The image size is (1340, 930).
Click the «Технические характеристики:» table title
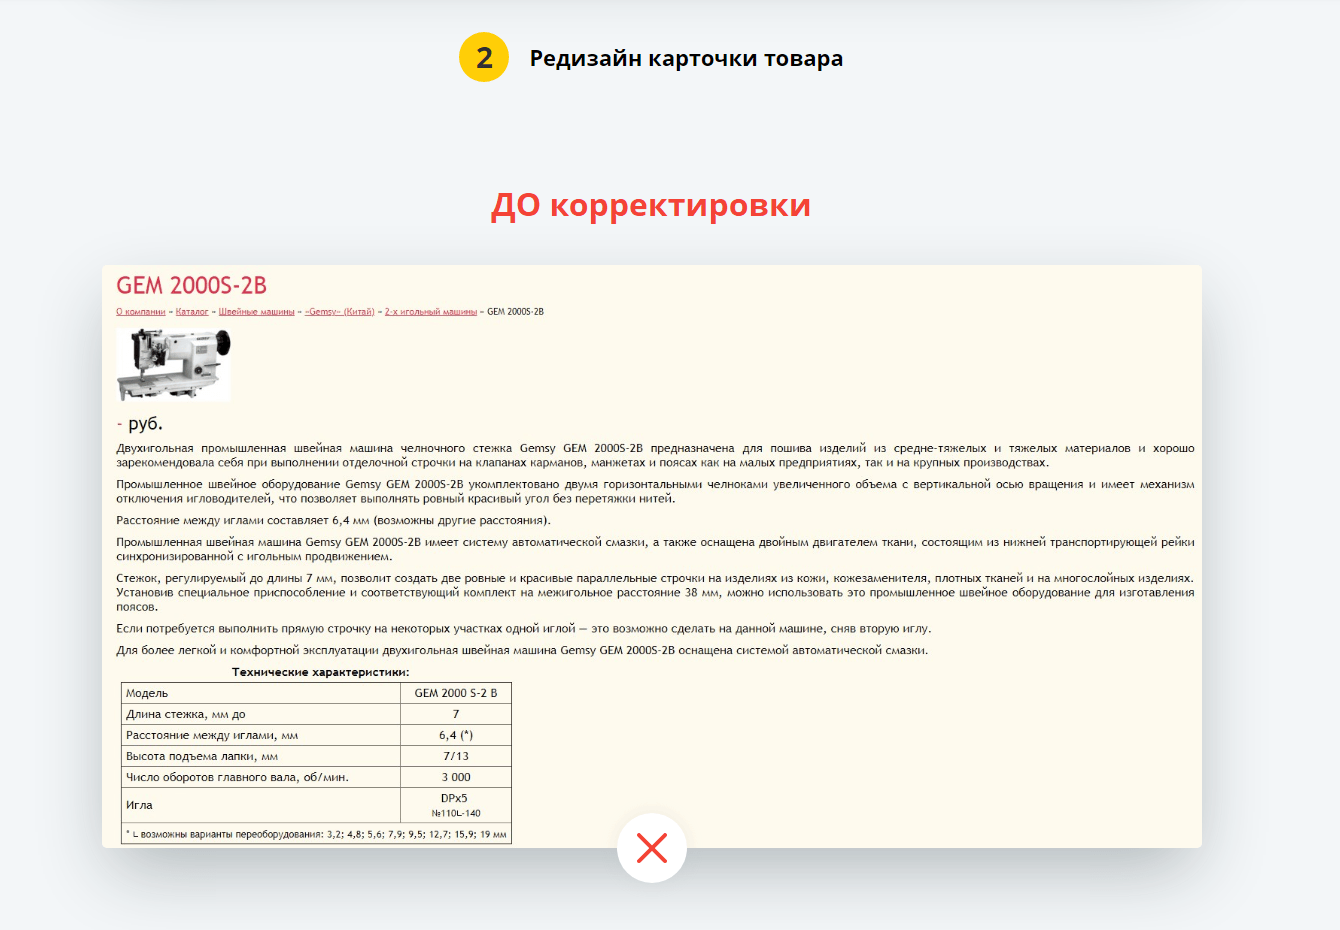[321, 672]
